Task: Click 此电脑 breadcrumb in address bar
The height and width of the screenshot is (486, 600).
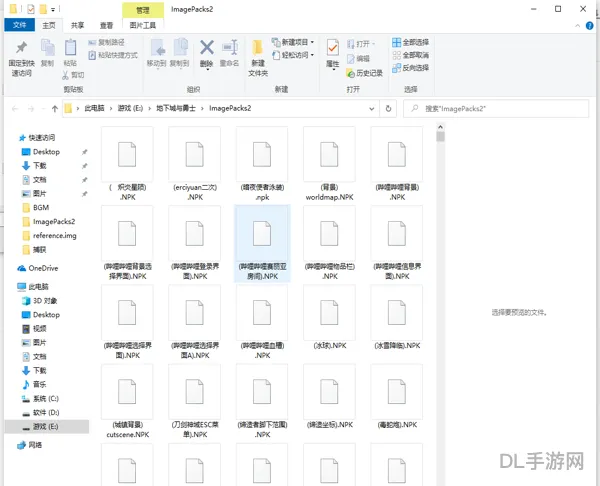Action: point(94,109)
